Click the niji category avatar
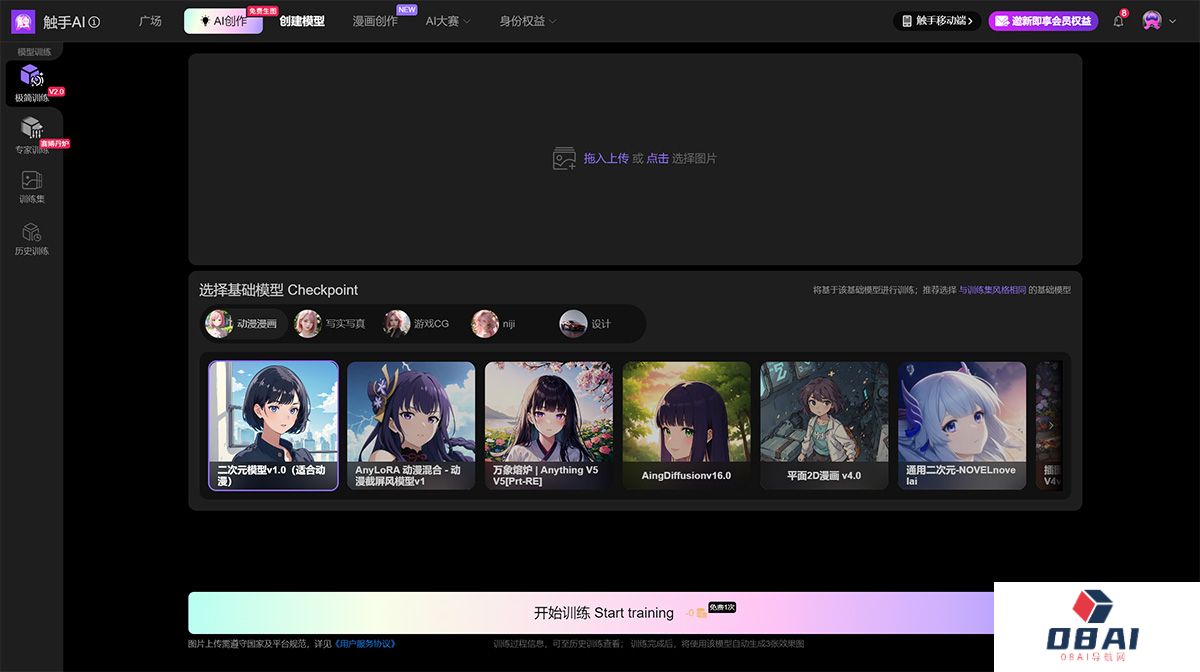Viewport: 1200px width, 672px height. click(485, 323)
